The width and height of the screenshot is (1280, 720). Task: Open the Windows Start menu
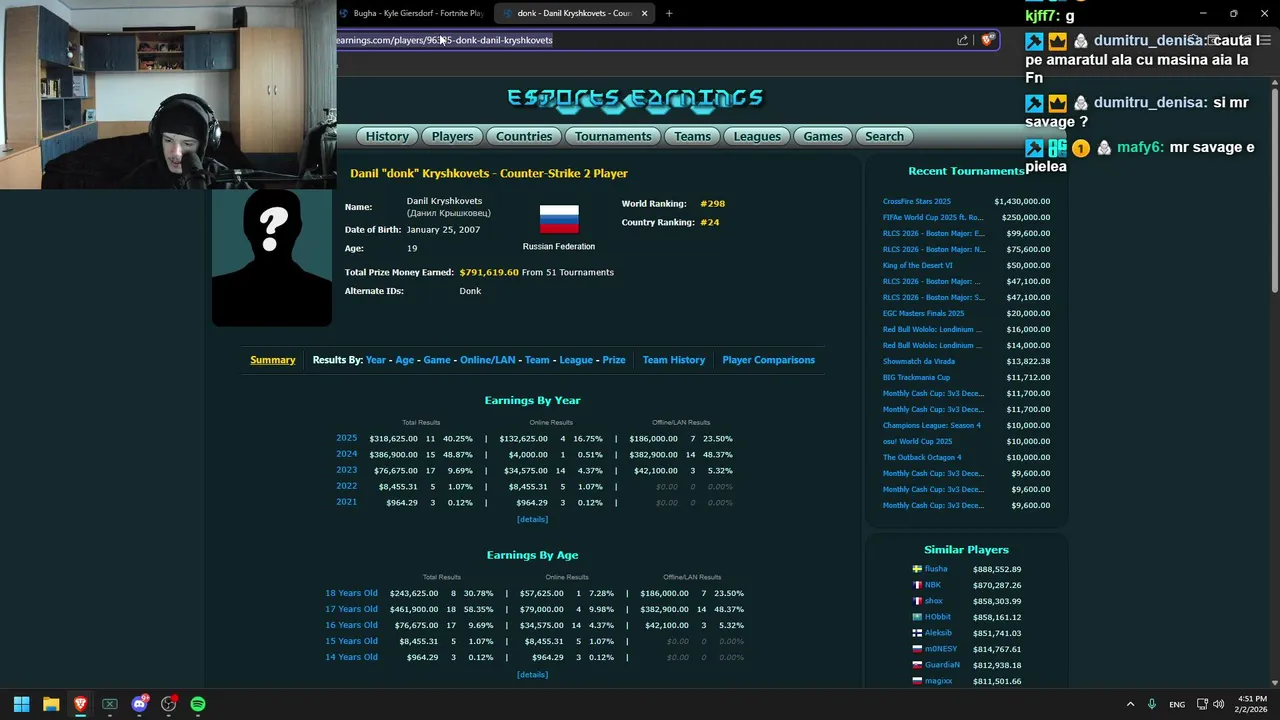(21, 704)
